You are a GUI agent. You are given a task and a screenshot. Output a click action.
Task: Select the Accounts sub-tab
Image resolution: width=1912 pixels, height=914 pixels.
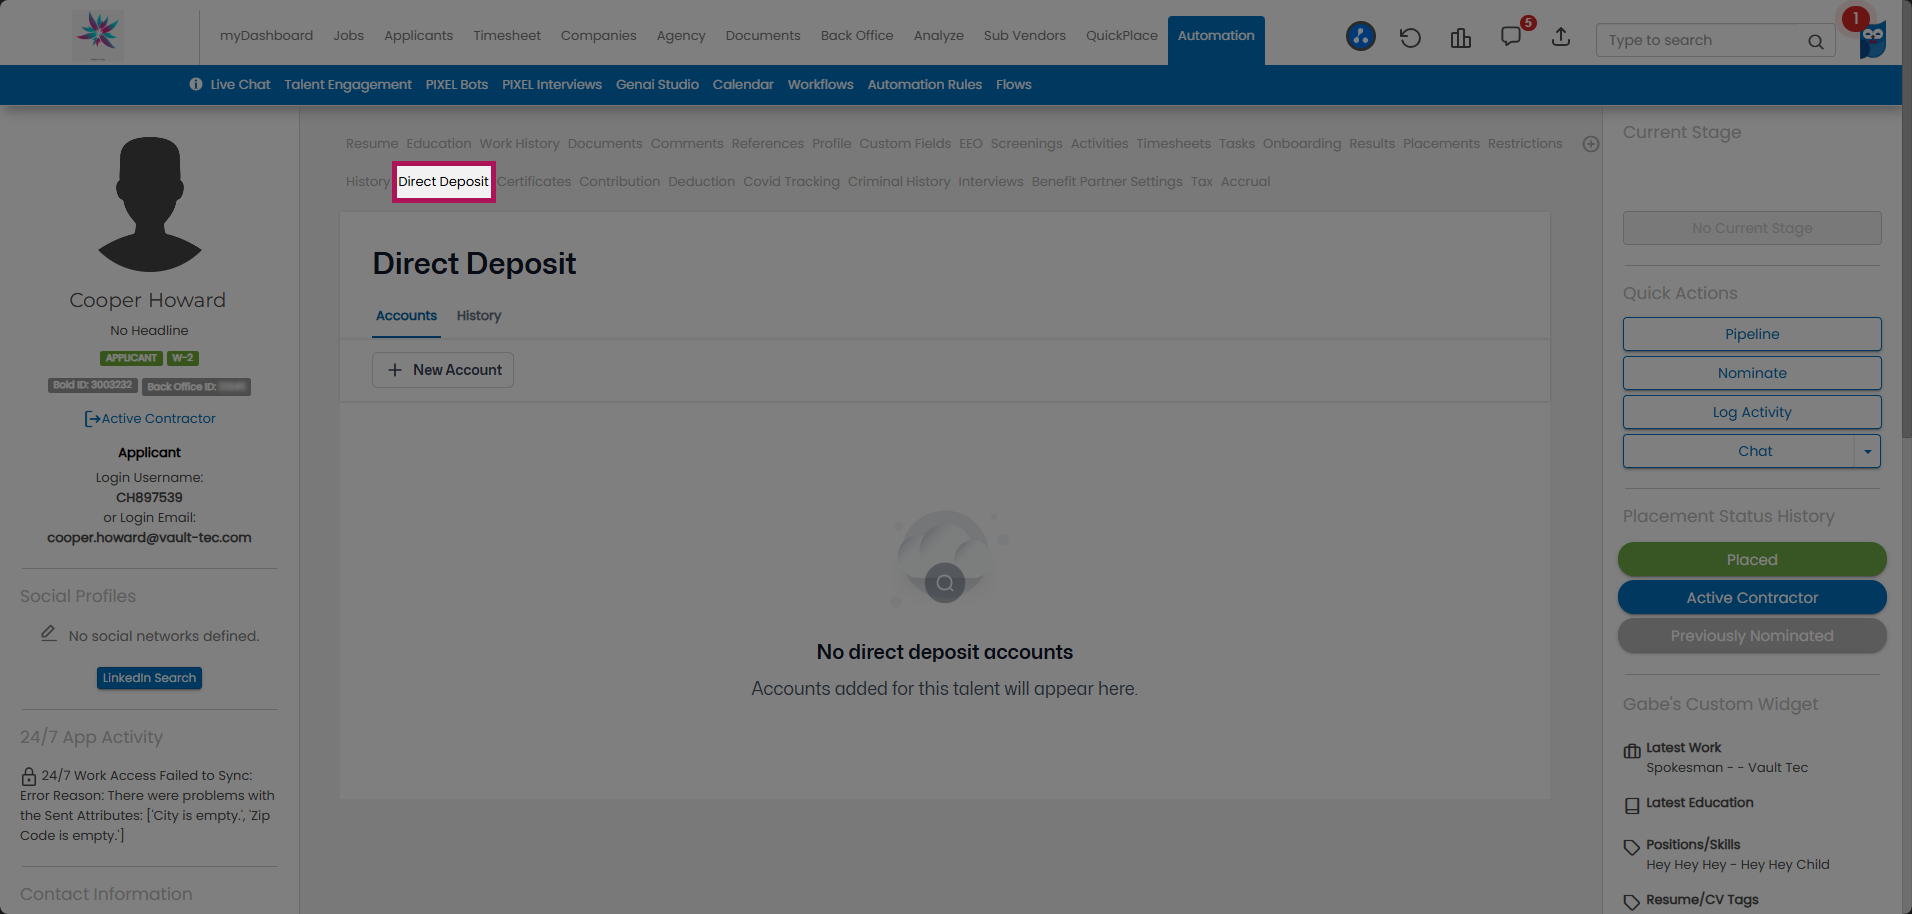406,315
